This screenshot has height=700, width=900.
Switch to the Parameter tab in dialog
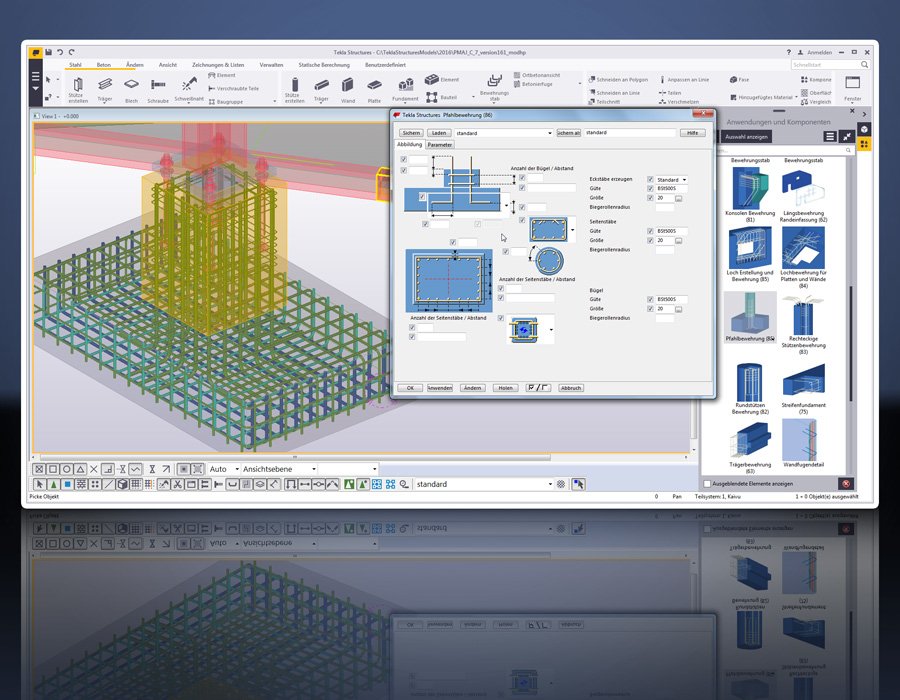point(440,145)
